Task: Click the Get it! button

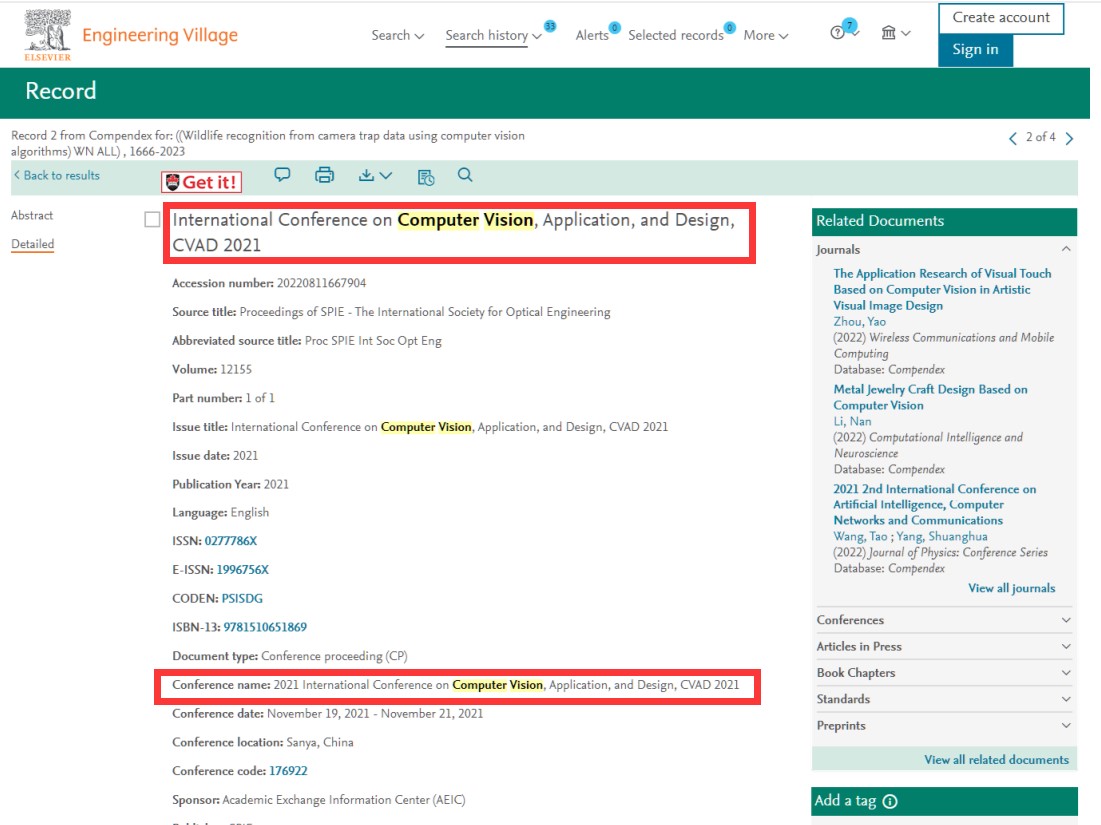Action: (202, 183)
